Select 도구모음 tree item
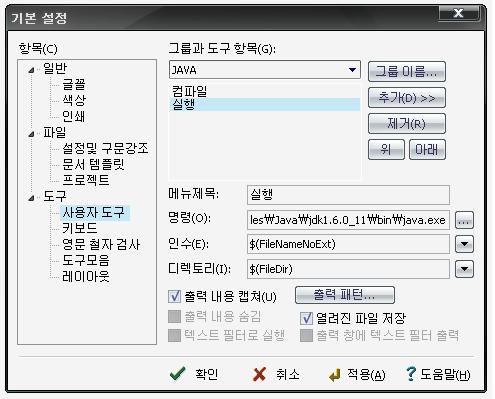Screen dimensions: 495x399 (x=86, y=260)
